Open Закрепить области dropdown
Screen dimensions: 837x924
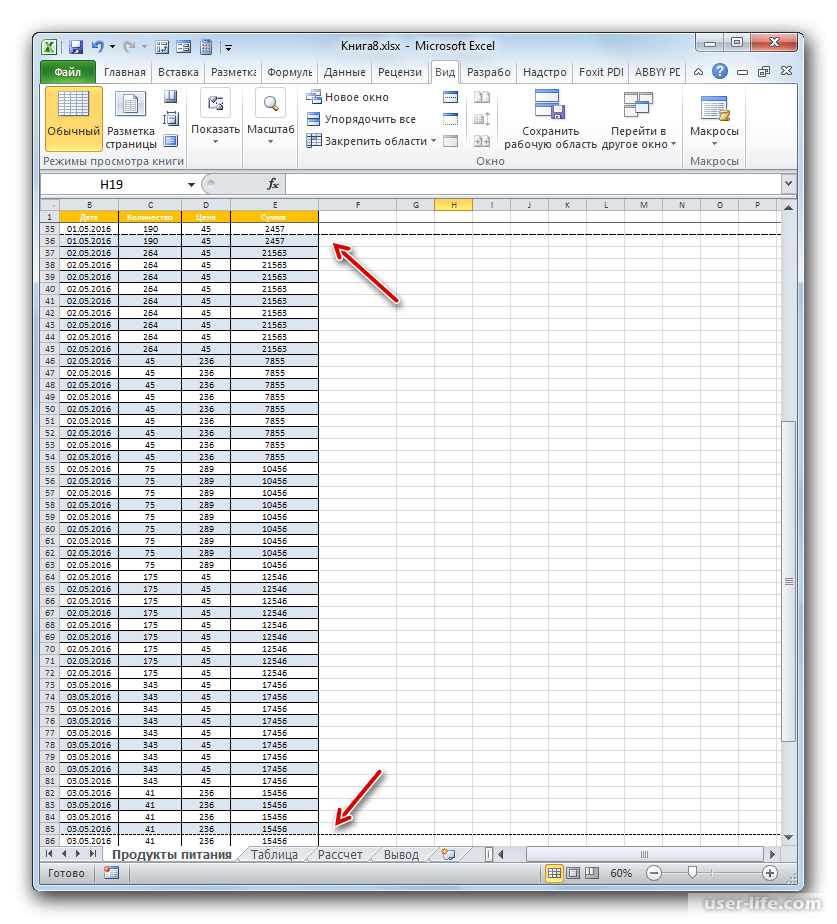click(x=371, y=141)
